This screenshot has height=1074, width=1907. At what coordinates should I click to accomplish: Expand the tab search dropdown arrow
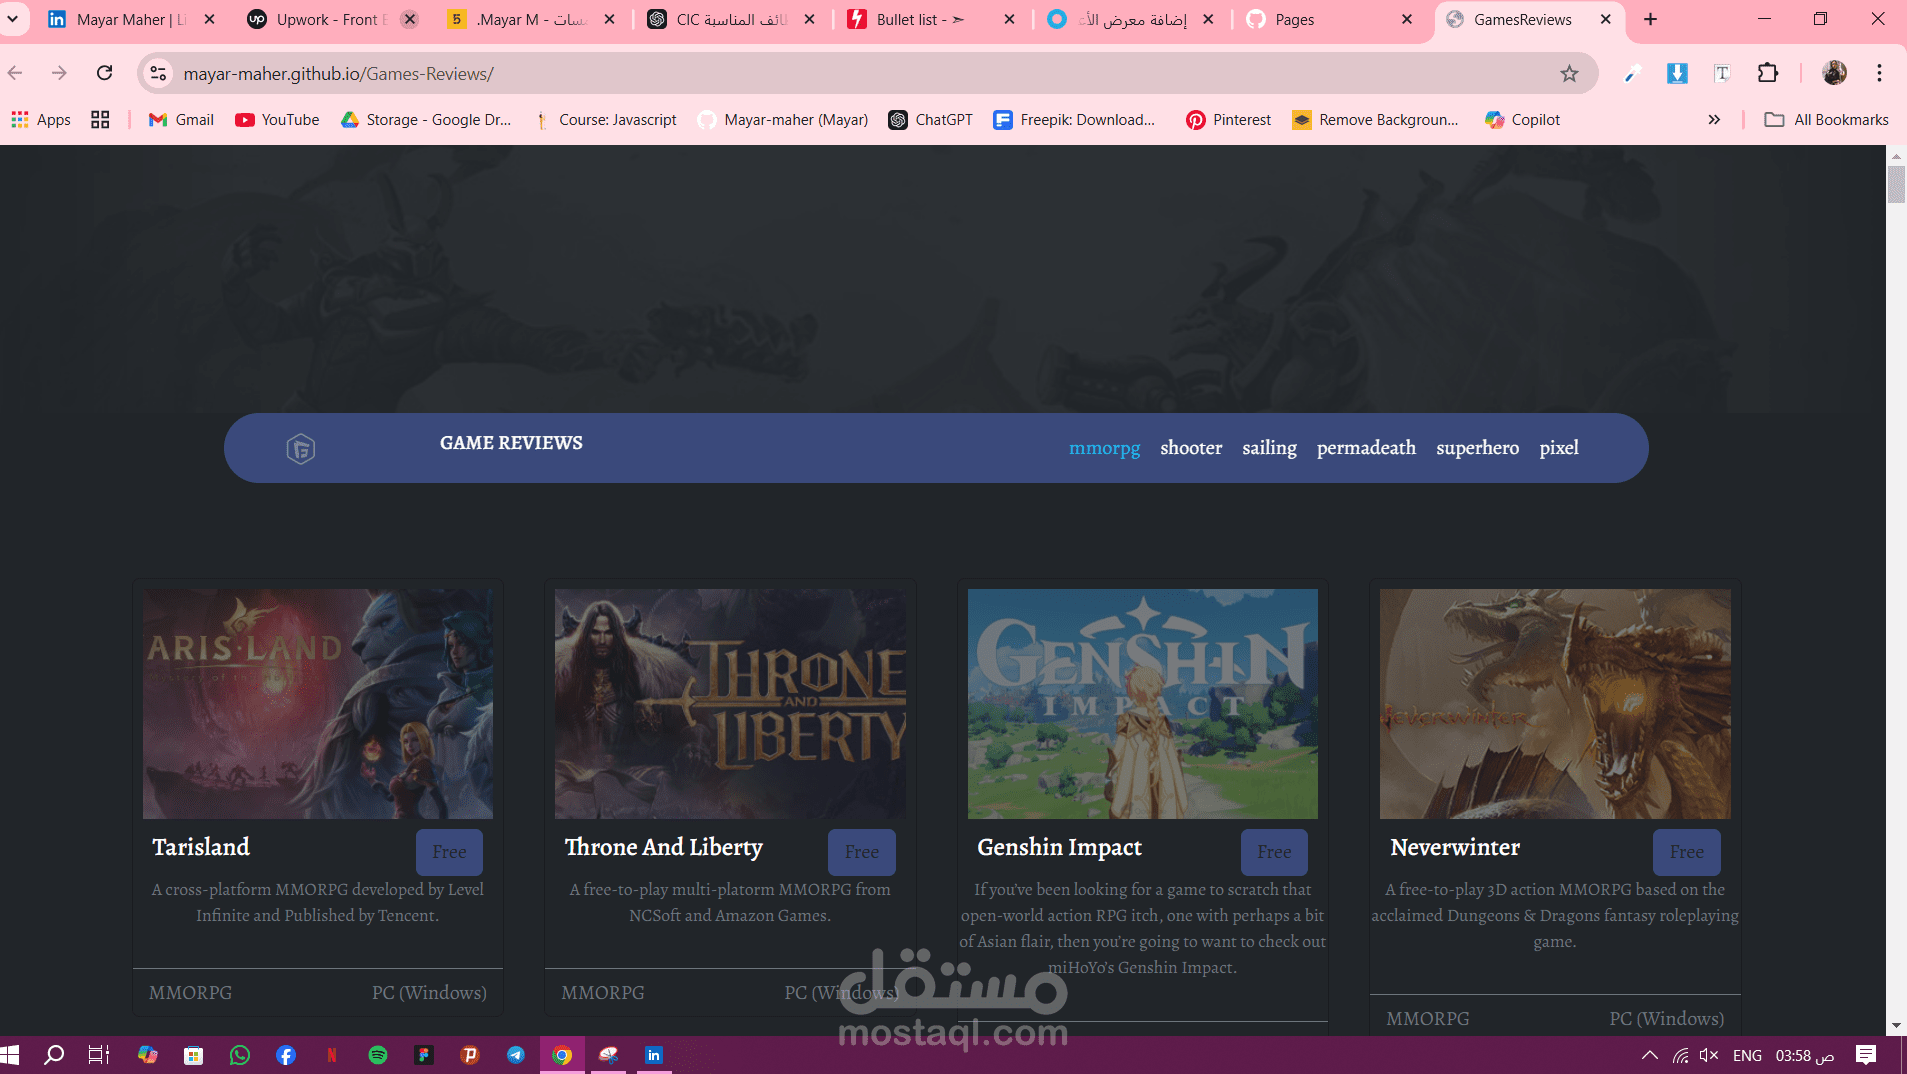coord(12,19)
